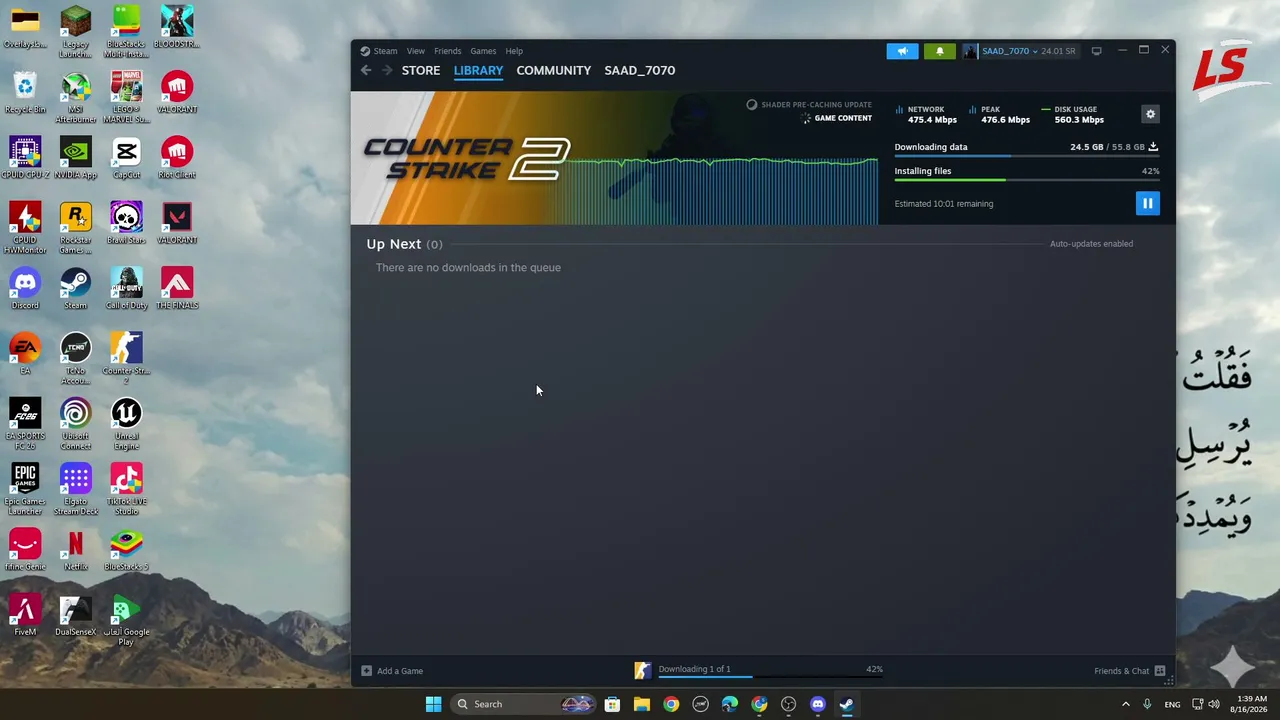Select the MSI Afterburner desktop icon

(x=76, y=98)
